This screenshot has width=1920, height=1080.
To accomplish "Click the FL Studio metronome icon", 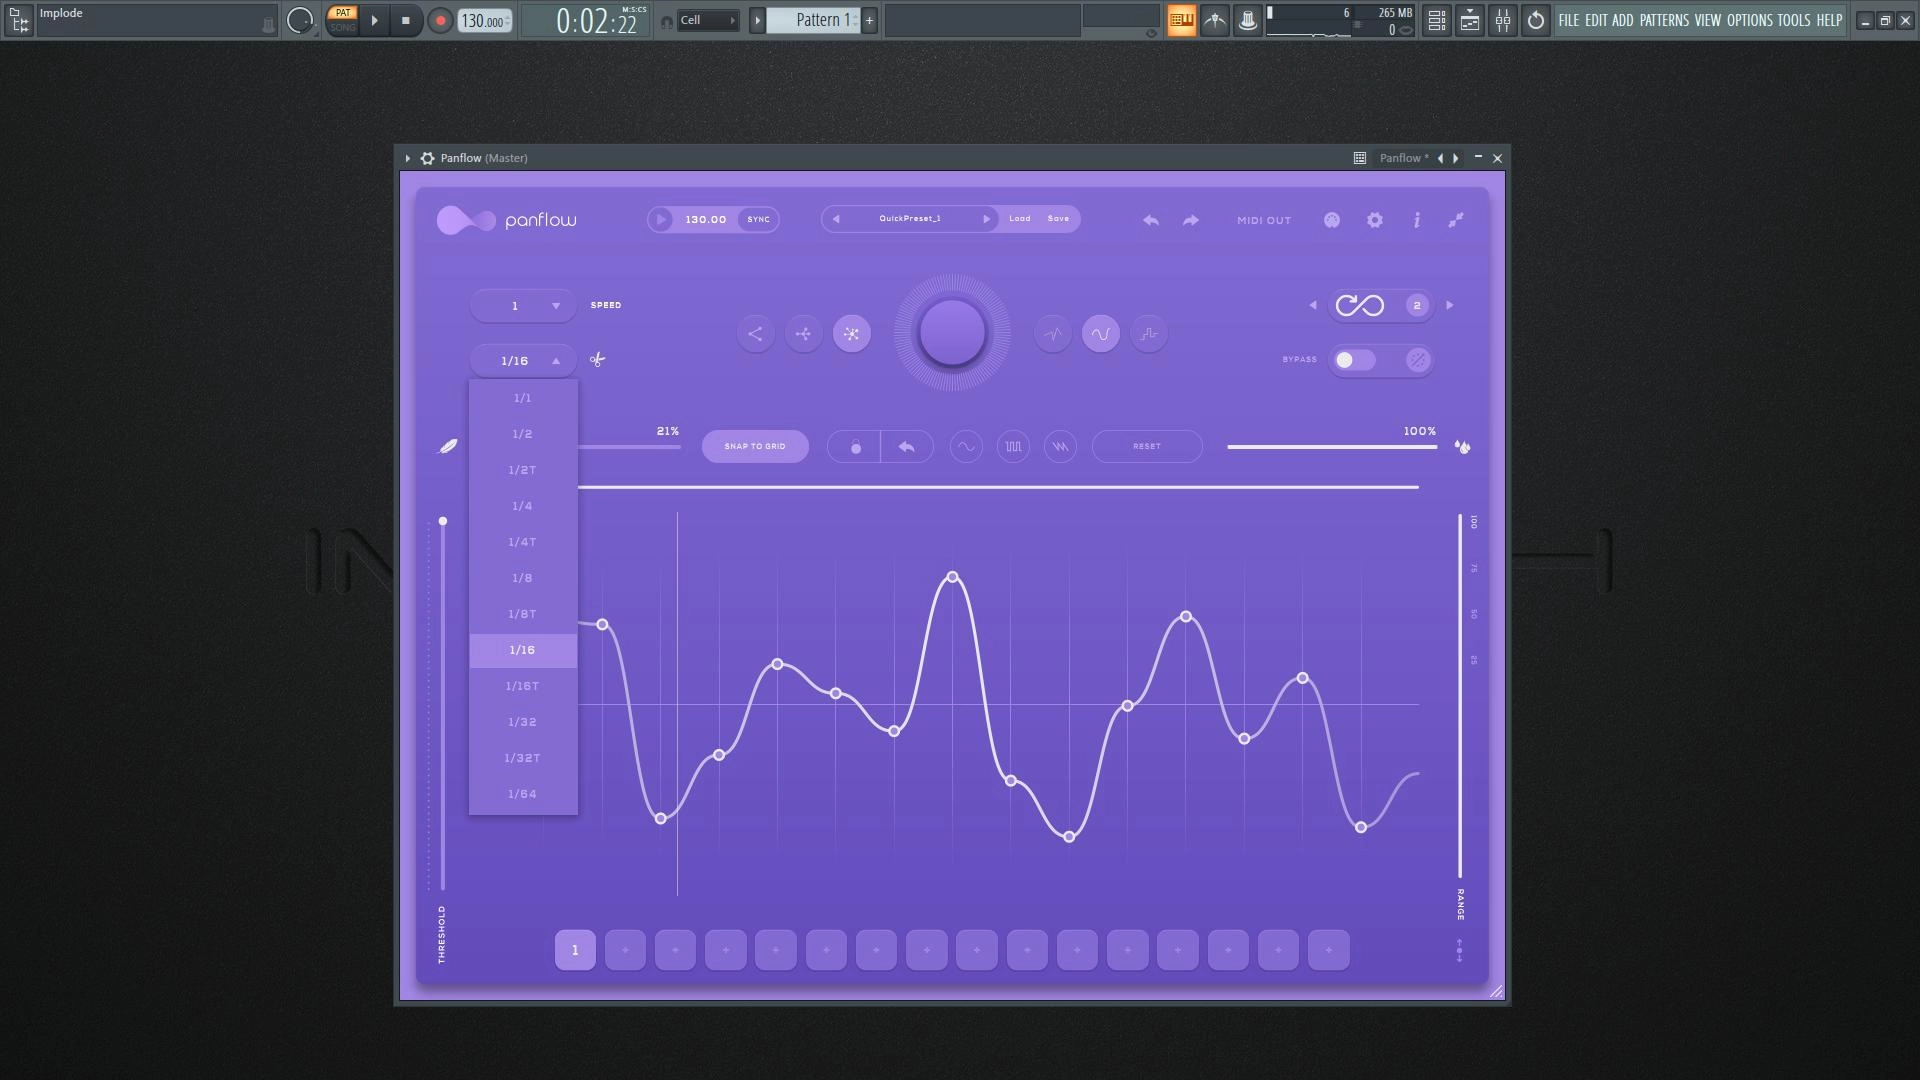I will [1214, 20].
